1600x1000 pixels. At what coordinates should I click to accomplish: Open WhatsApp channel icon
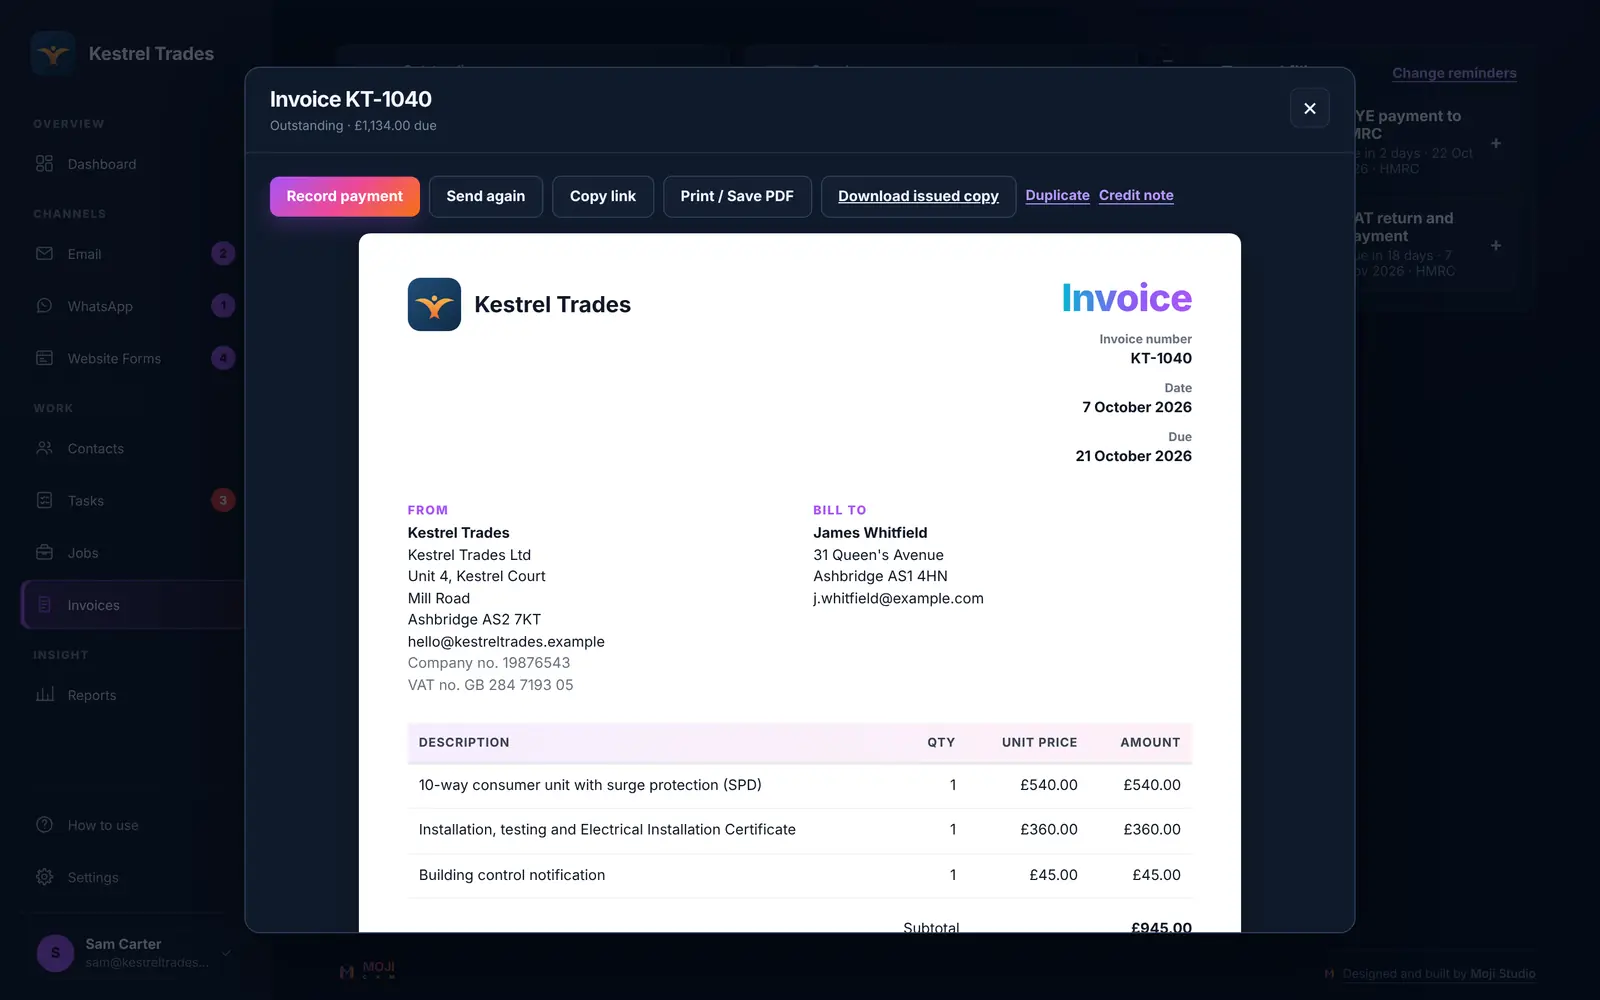click(x=44, y=306)
